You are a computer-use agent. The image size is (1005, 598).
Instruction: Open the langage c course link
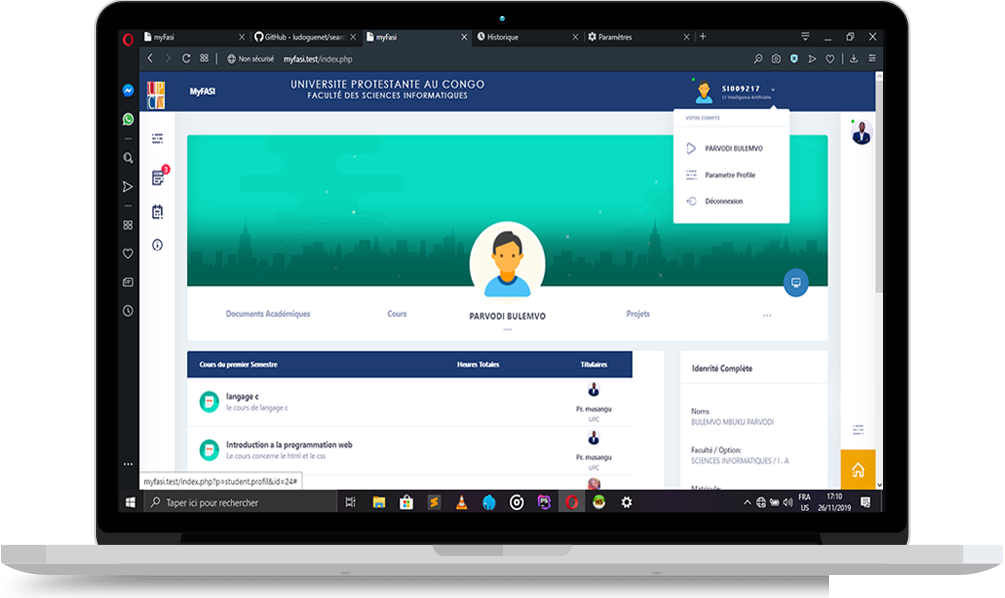tap(242, 397)
